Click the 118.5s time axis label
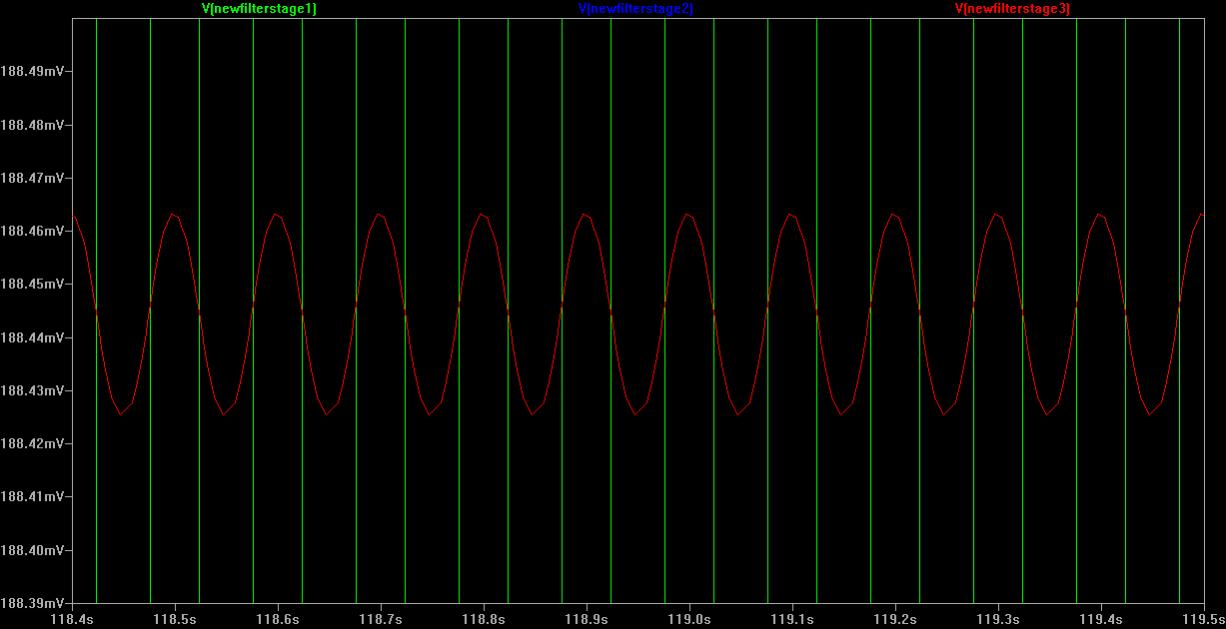Screen dimensions: 1226x629 175,620
